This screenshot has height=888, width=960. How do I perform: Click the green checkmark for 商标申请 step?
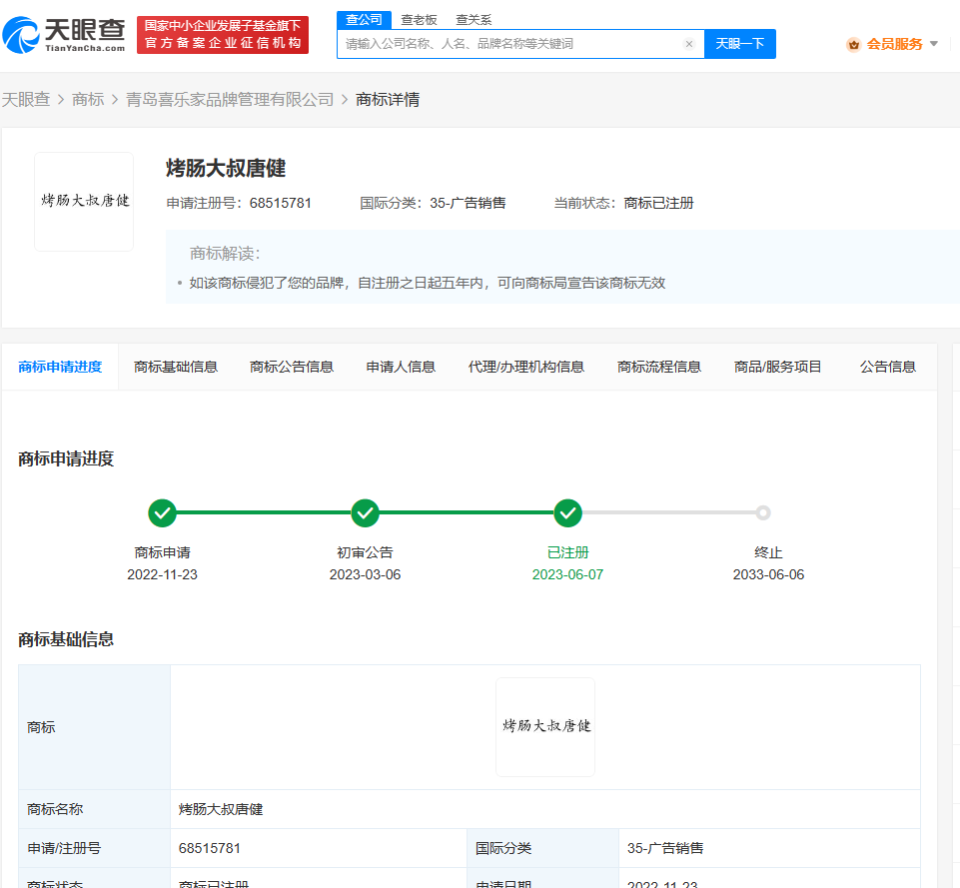pos(163,513)
